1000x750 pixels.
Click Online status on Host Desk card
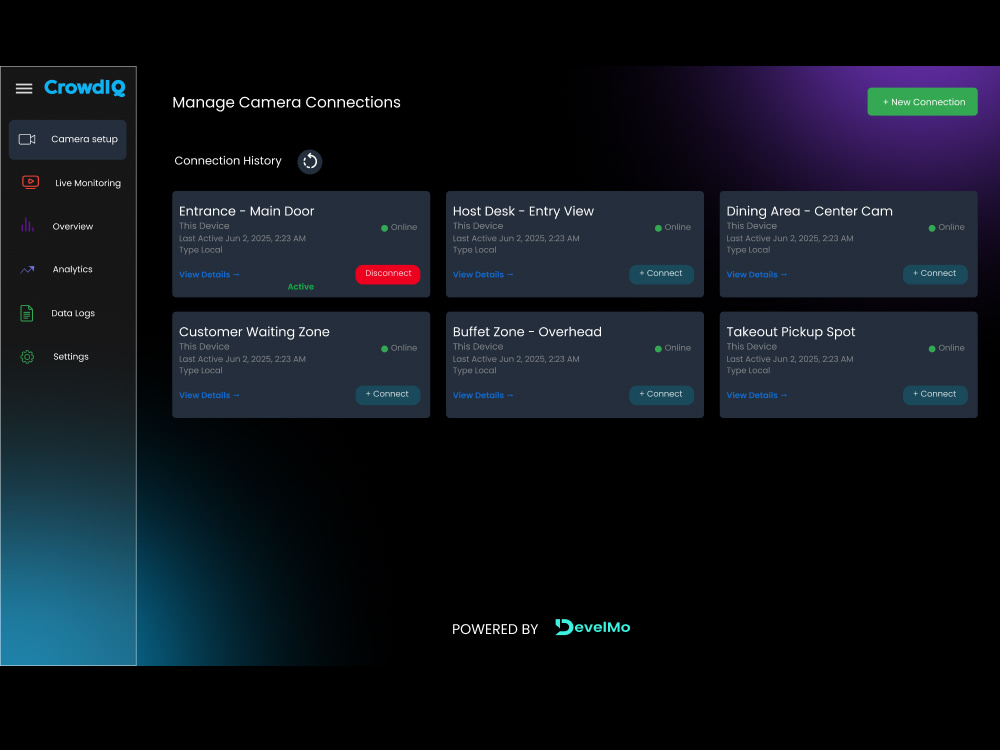pyautogui.click(x=673, y=228)
